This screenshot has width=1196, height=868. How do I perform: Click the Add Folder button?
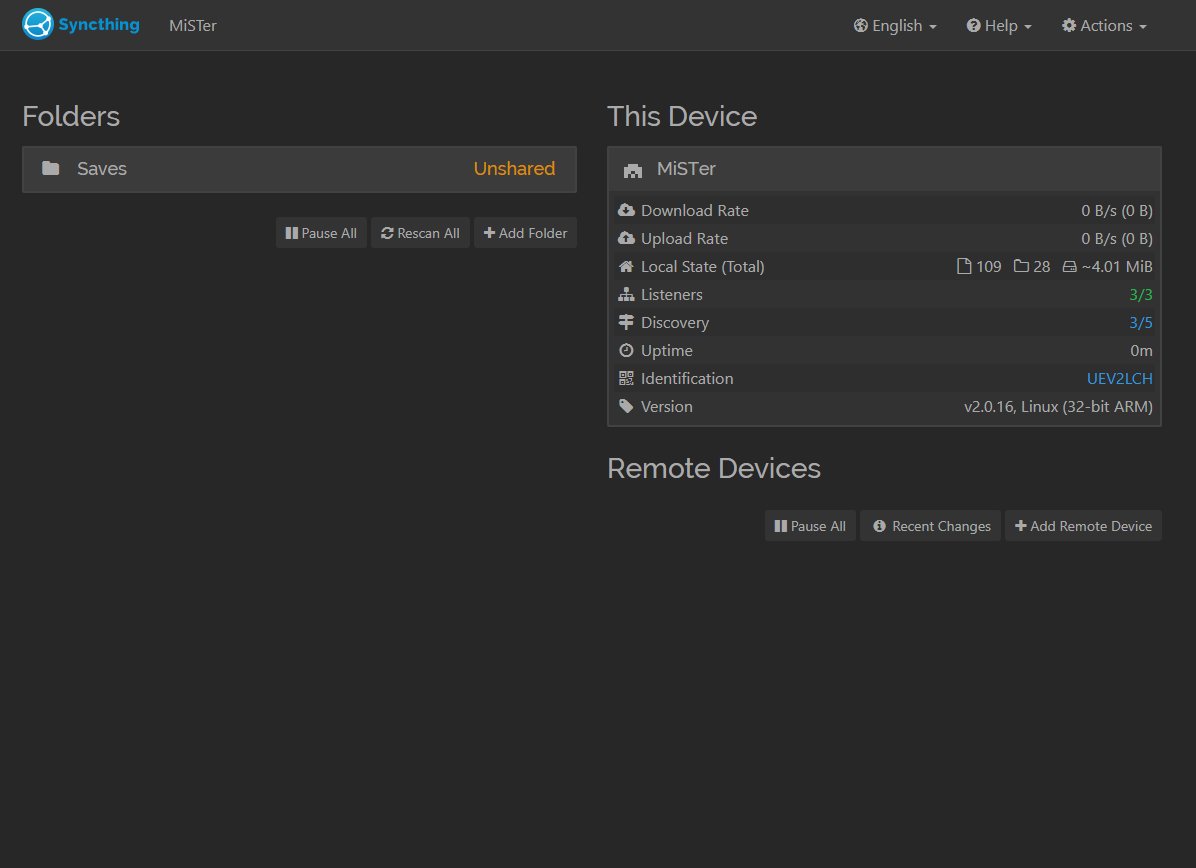point(526,233)
